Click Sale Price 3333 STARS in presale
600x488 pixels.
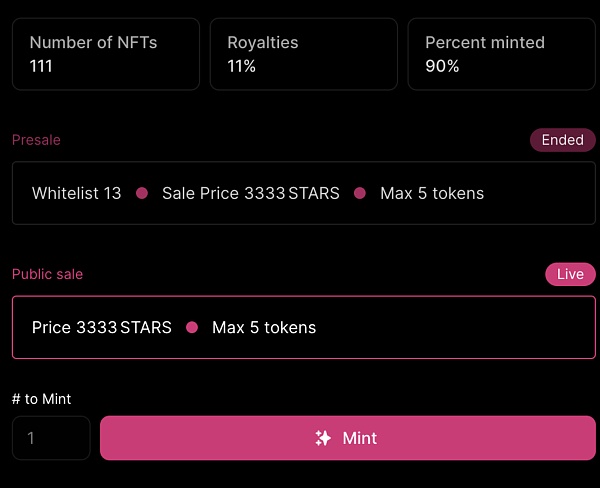(251, 193)
